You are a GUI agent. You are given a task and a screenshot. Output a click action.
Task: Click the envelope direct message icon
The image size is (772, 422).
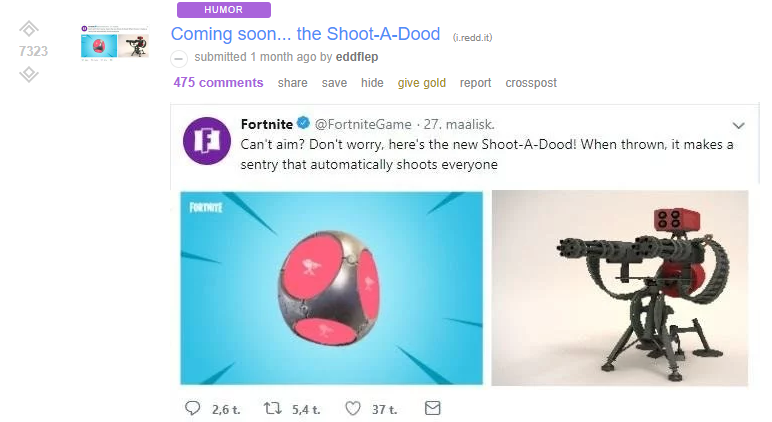[x=432, y=408]
